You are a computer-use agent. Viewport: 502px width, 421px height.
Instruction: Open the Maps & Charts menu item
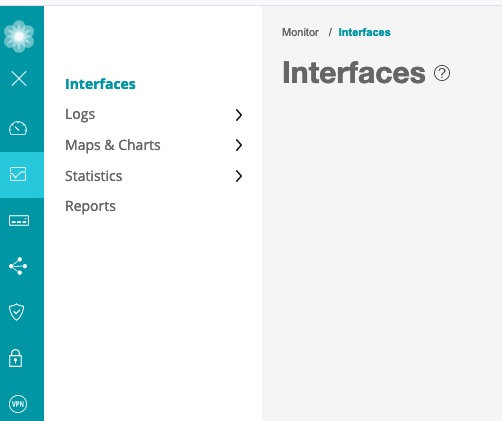pos(113,145)
